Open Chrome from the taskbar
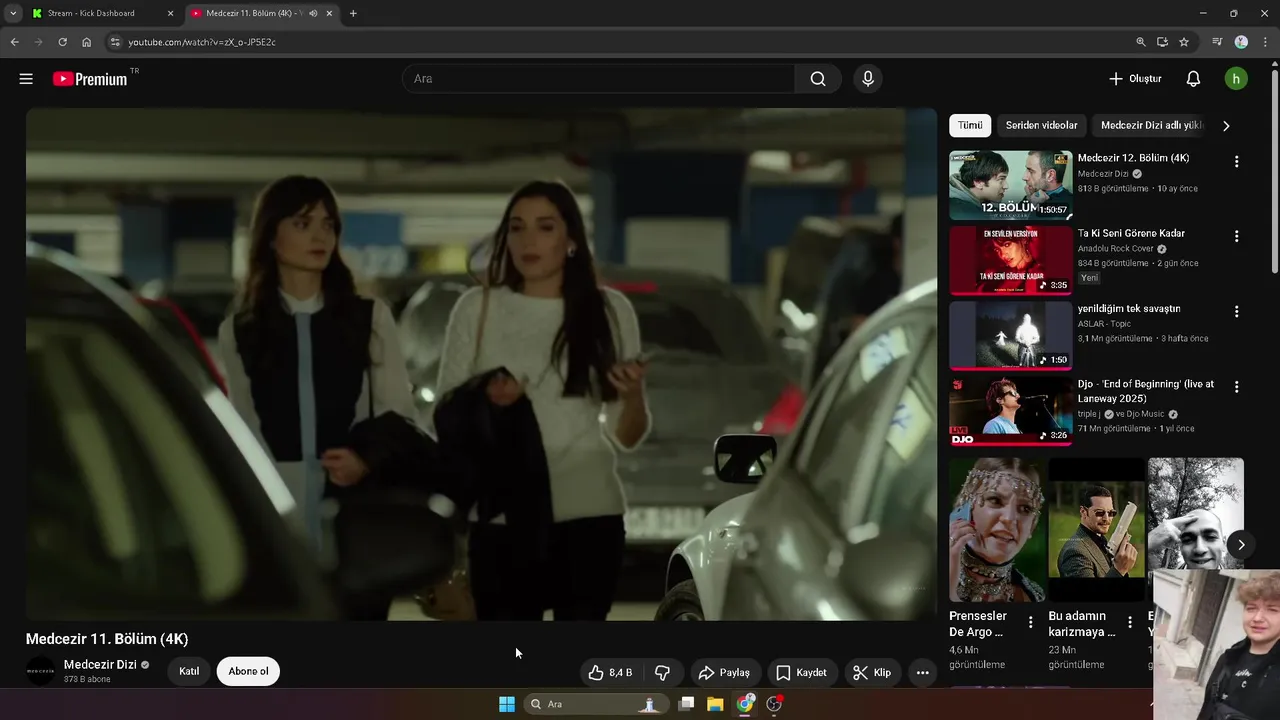 click(745, 704)
